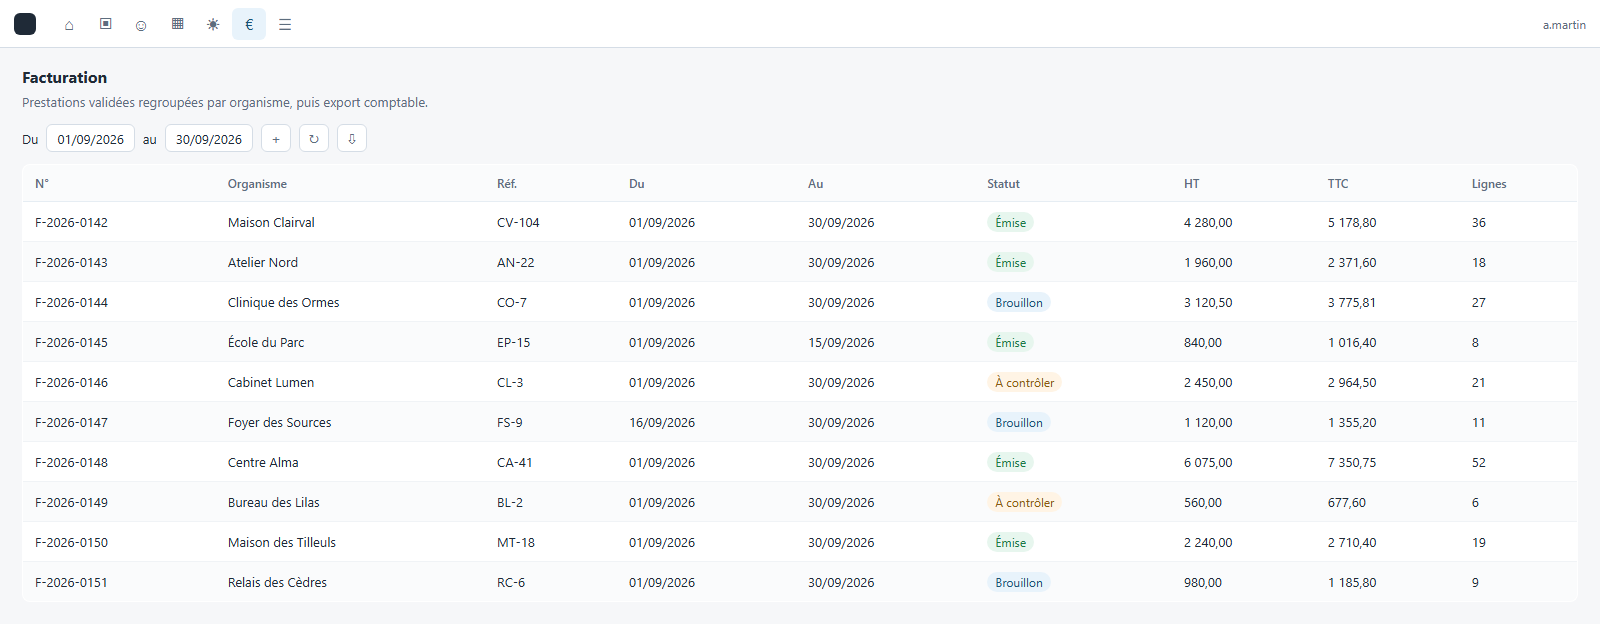Viewport: 1600px width, 624px height.
Task: Open the square-in-square nav icon
Action: [105, 24]
